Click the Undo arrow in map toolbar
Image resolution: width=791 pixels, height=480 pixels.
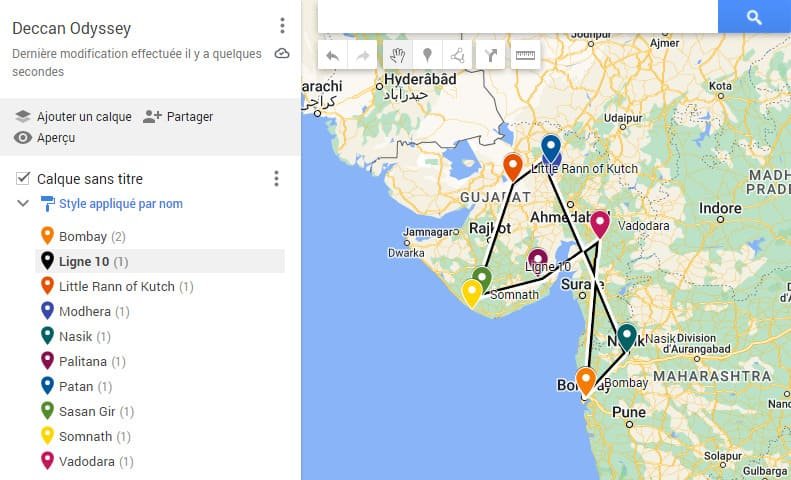click(x=332, y=55)
